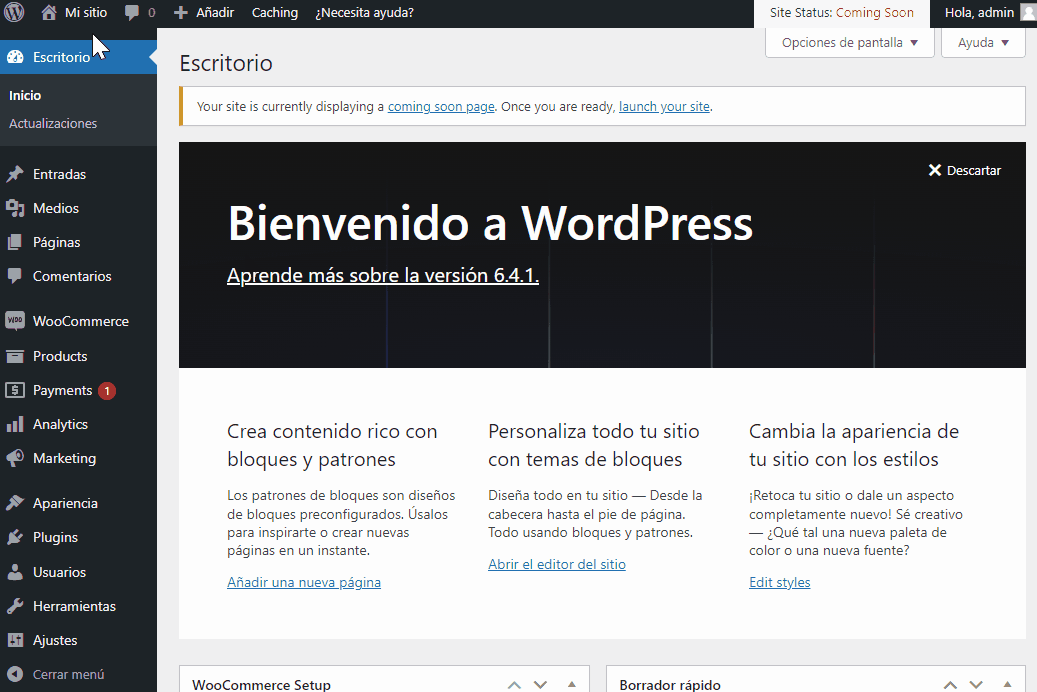
Task: Click the Escritorio dashboard gauge icon
Action: [15, 57]
